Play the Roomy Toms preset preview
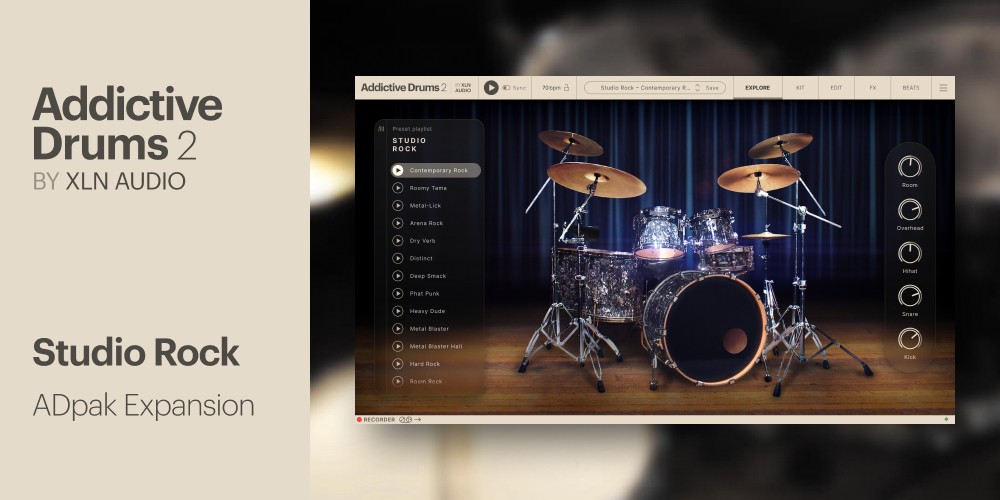This screenshot has width=1000, height=500. pos(397,188)
